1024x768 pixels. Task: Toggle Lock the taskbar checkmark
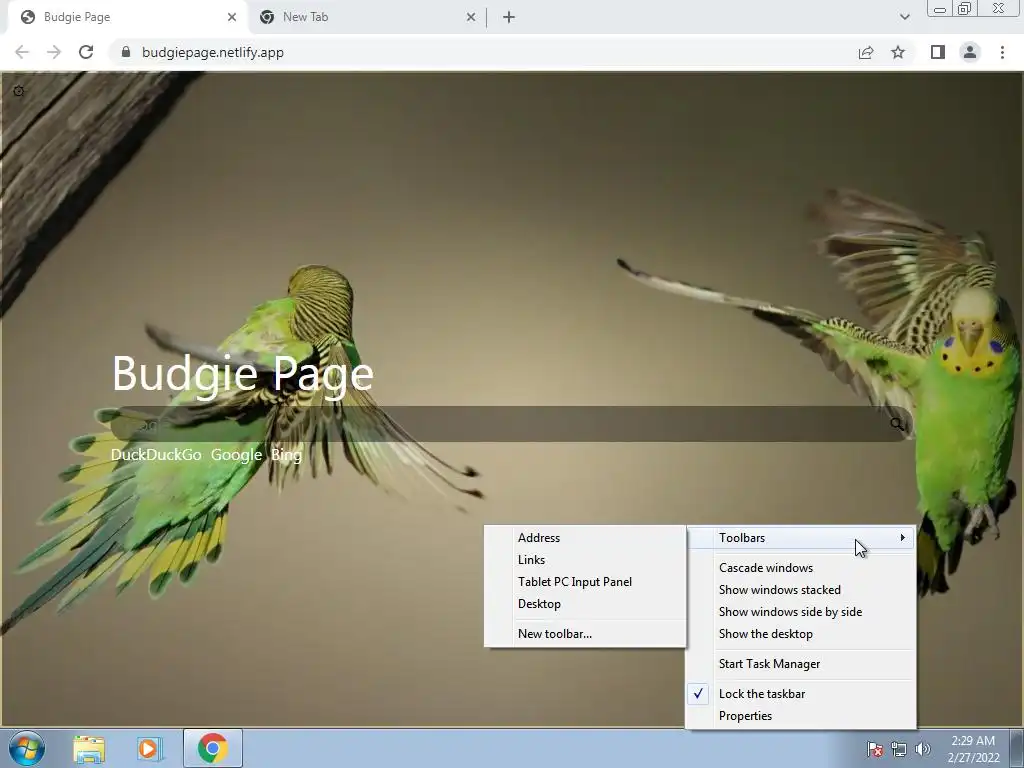tap(801, 694)
